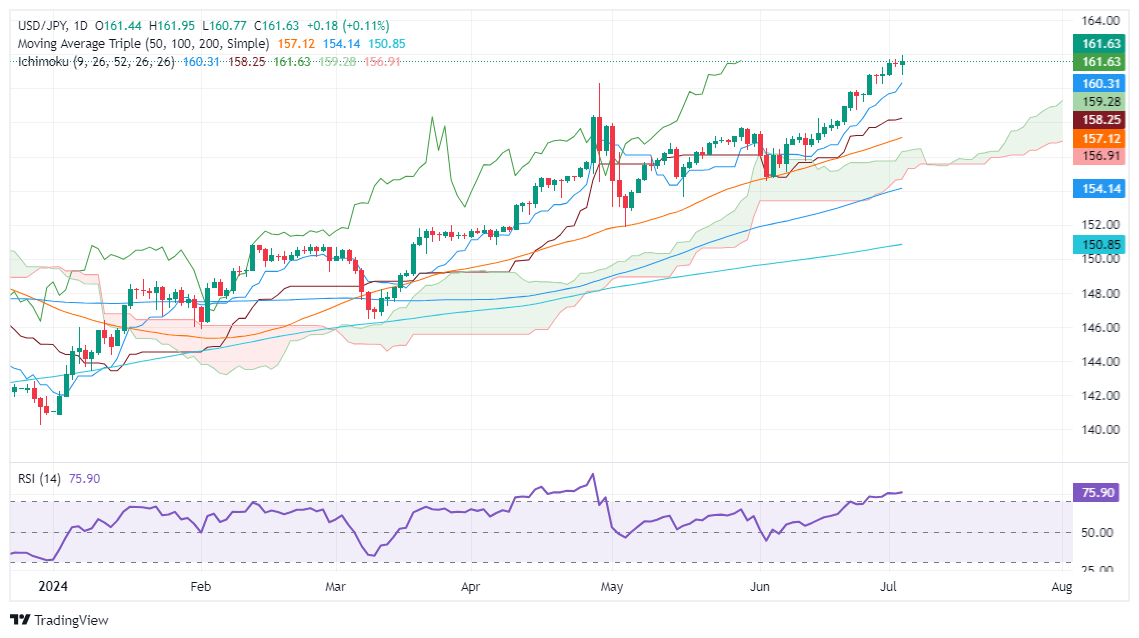Open the Moving Average Triple indicator legend

click(x=143, y=44)
